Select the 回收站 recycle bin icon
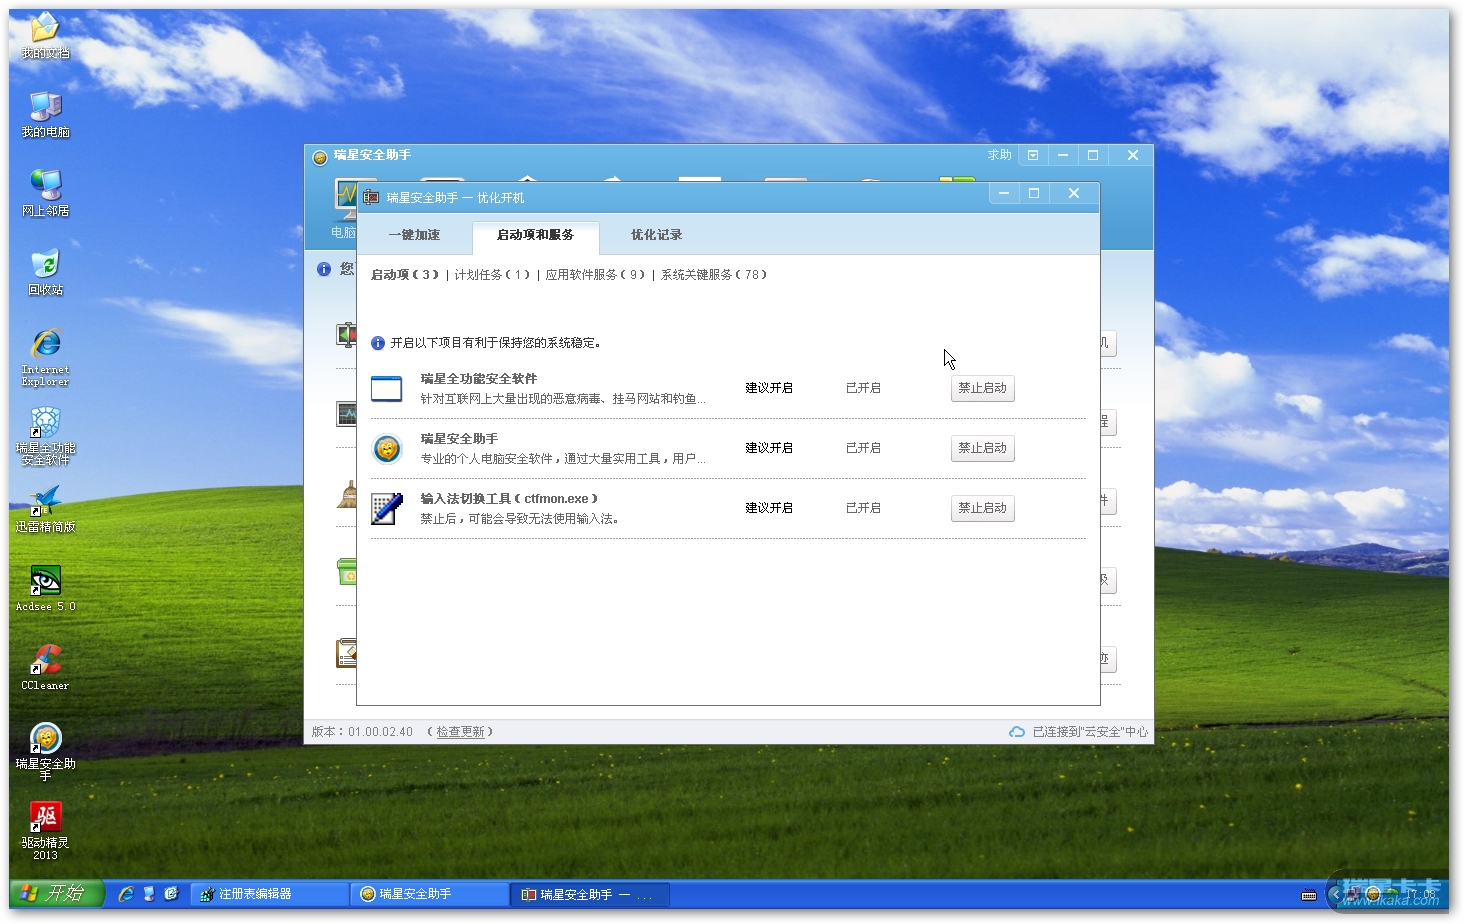 click(x=45, y=273)
